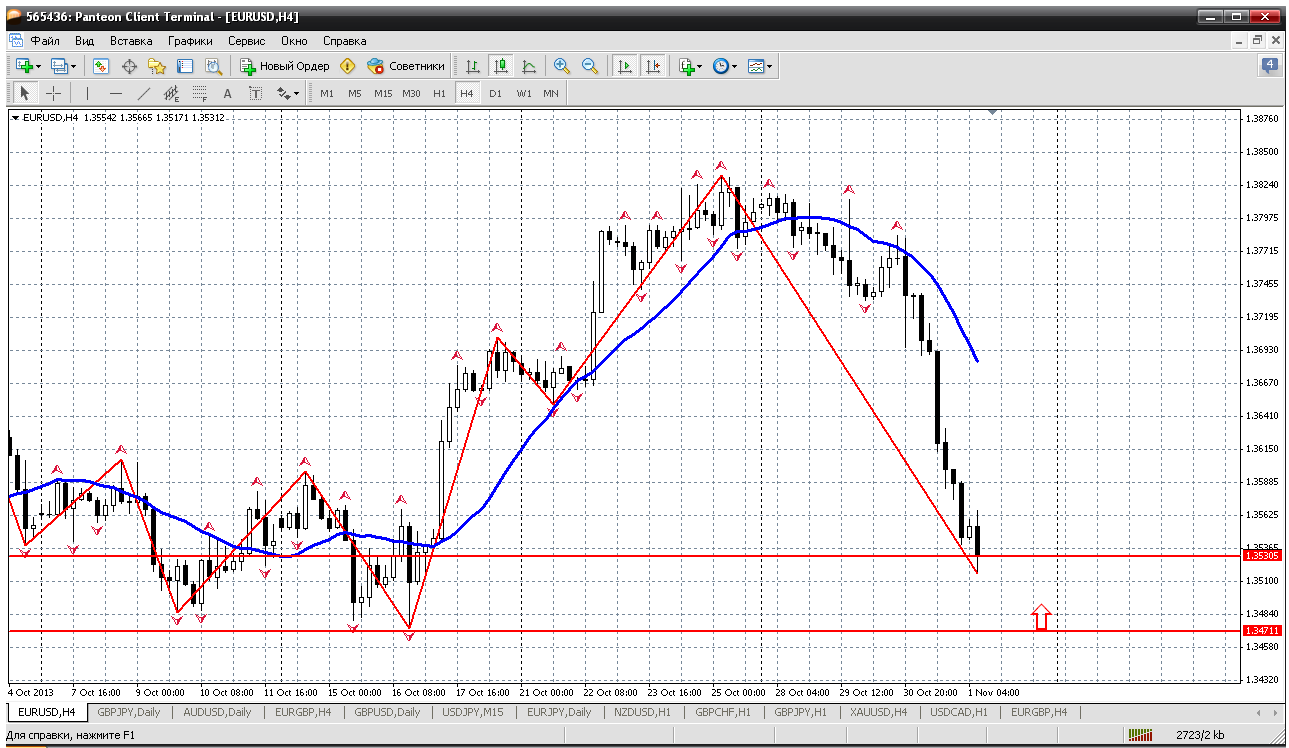
Task: Switch chart to candlesticks
Action: [501, 66]
